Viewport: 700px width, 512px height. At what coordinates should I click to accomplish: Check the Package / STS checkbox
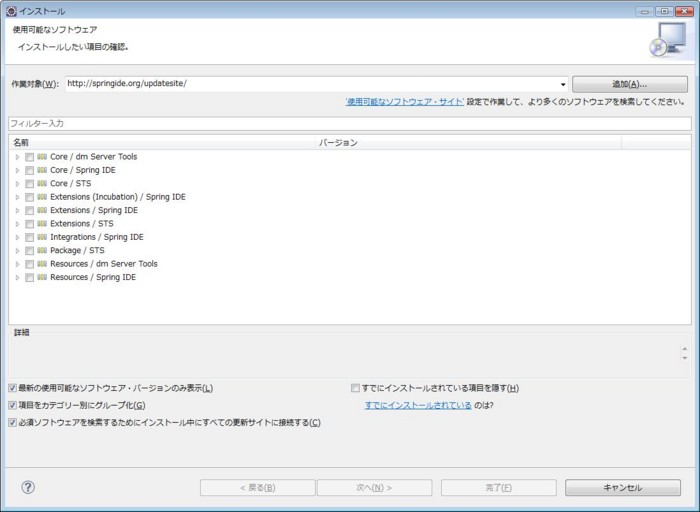tap(29, 251)
